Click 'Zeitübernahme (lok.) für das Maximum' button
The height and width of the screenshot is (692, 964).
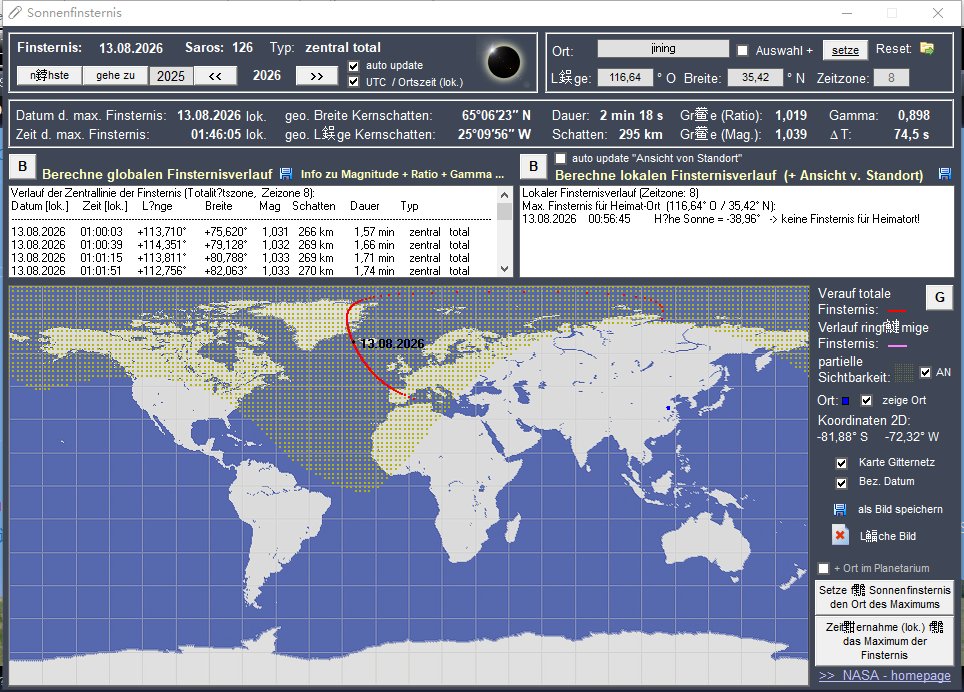(x=884, y=641)
